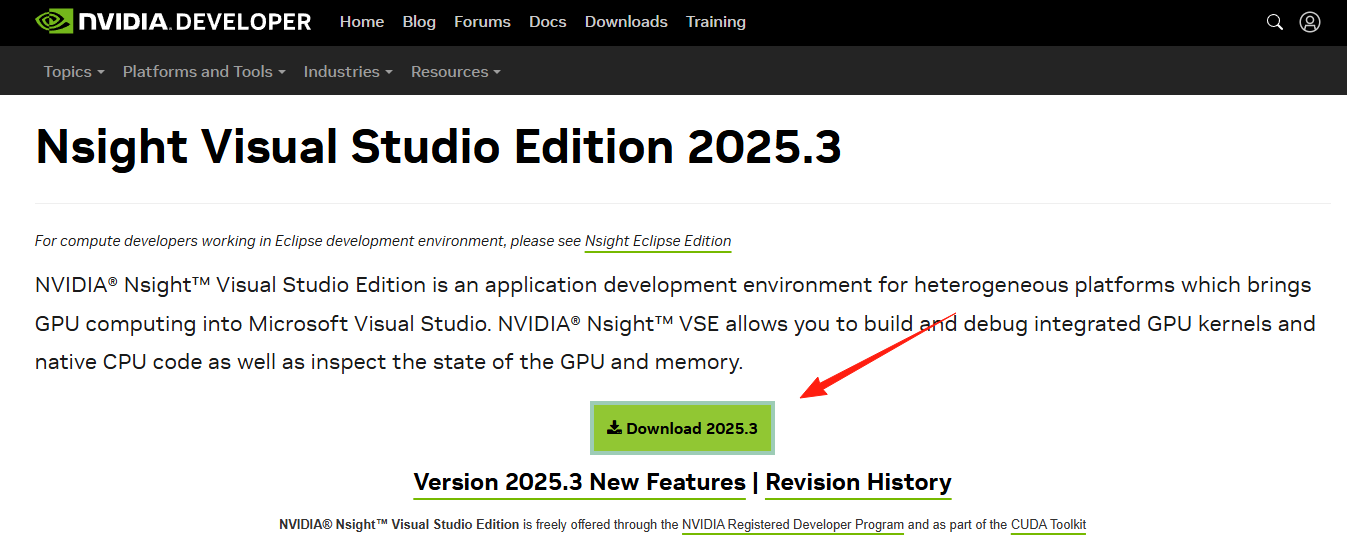Screen dimensions: 1347x547
Task: Open the search magnifier icon
Action: [x=1274, y=22]
